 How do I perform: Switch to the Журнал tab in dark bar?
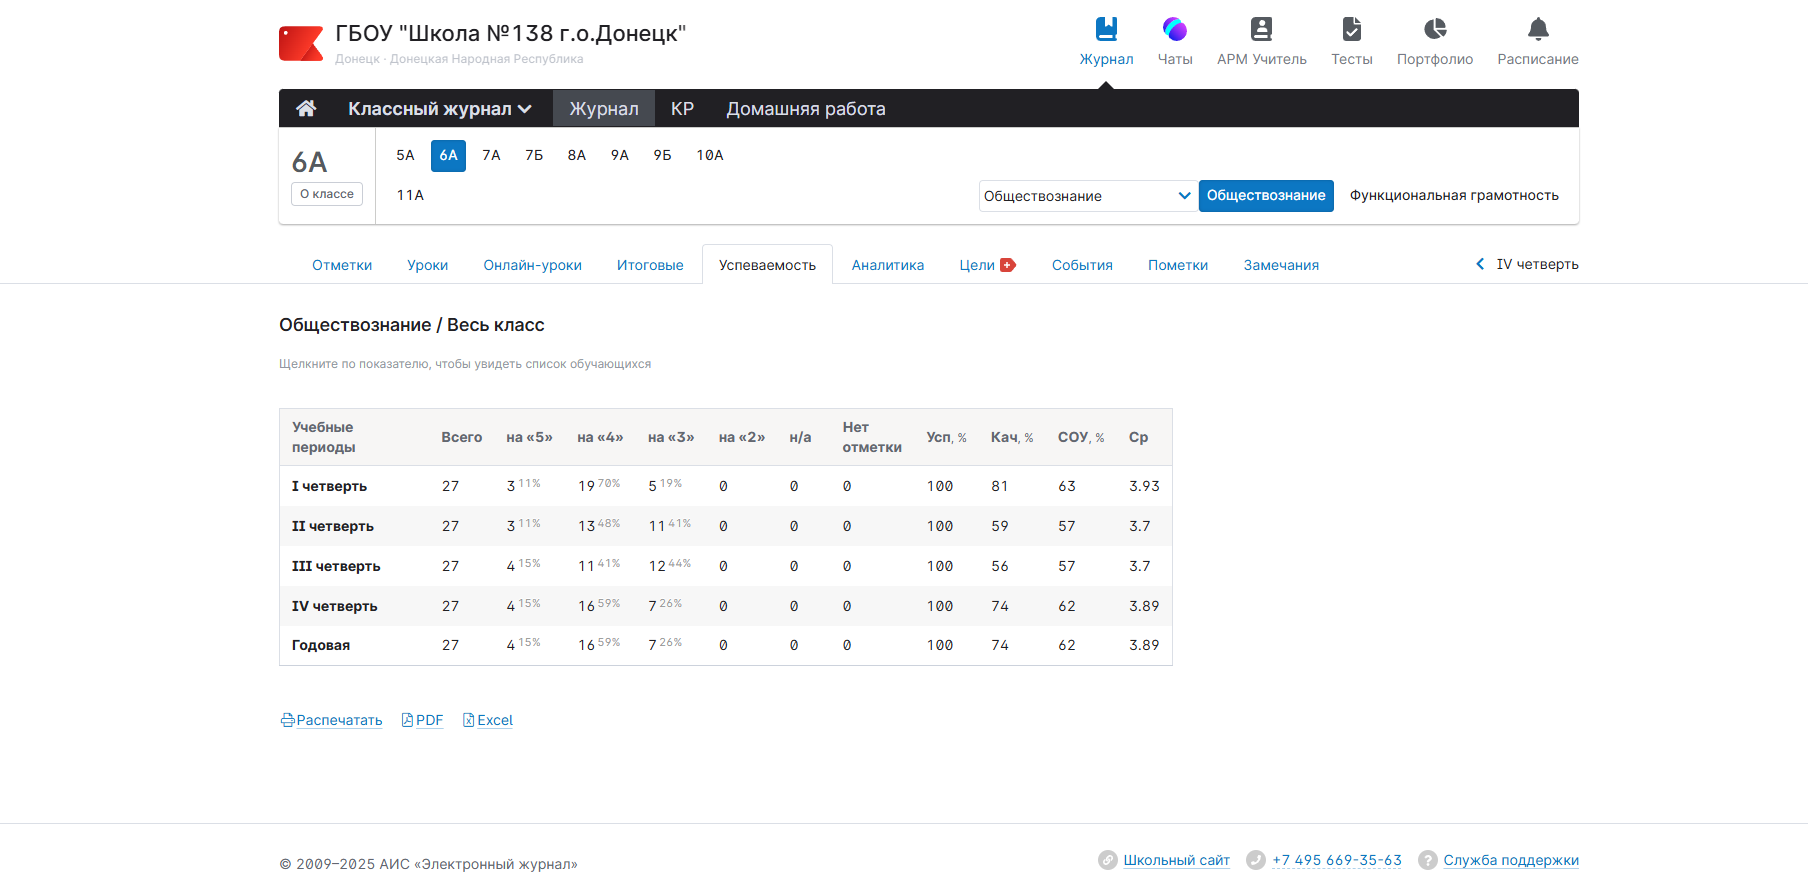tap(604, 108)
